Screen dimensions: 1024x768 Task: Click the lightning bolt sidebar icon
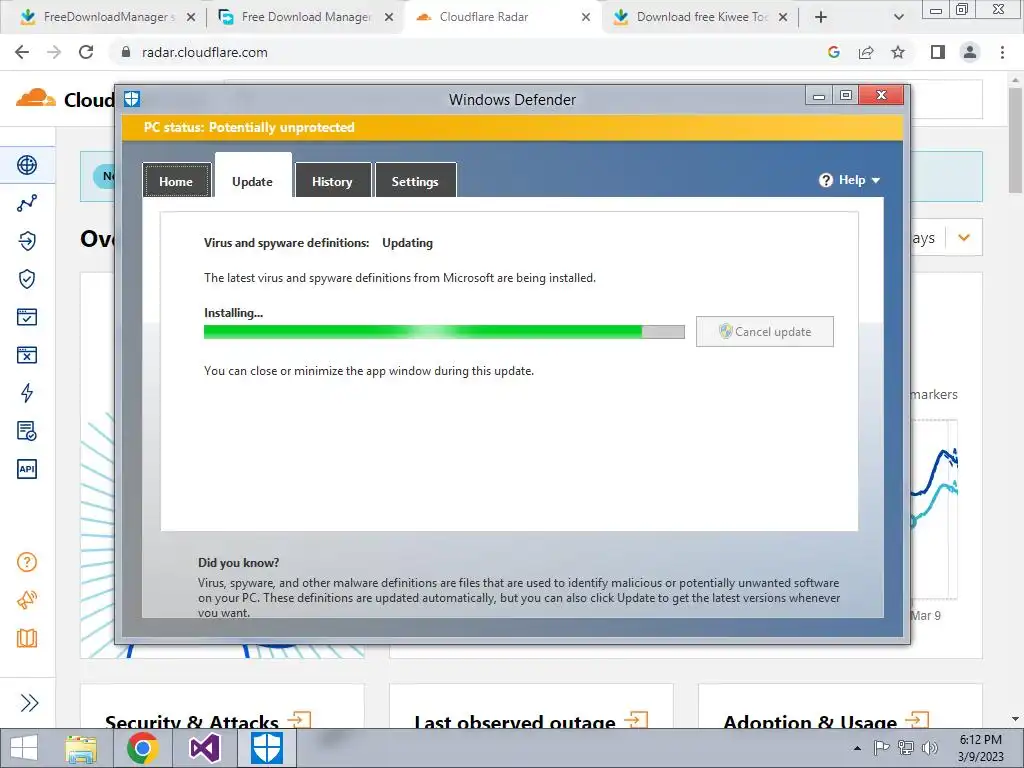pos(27,392)
